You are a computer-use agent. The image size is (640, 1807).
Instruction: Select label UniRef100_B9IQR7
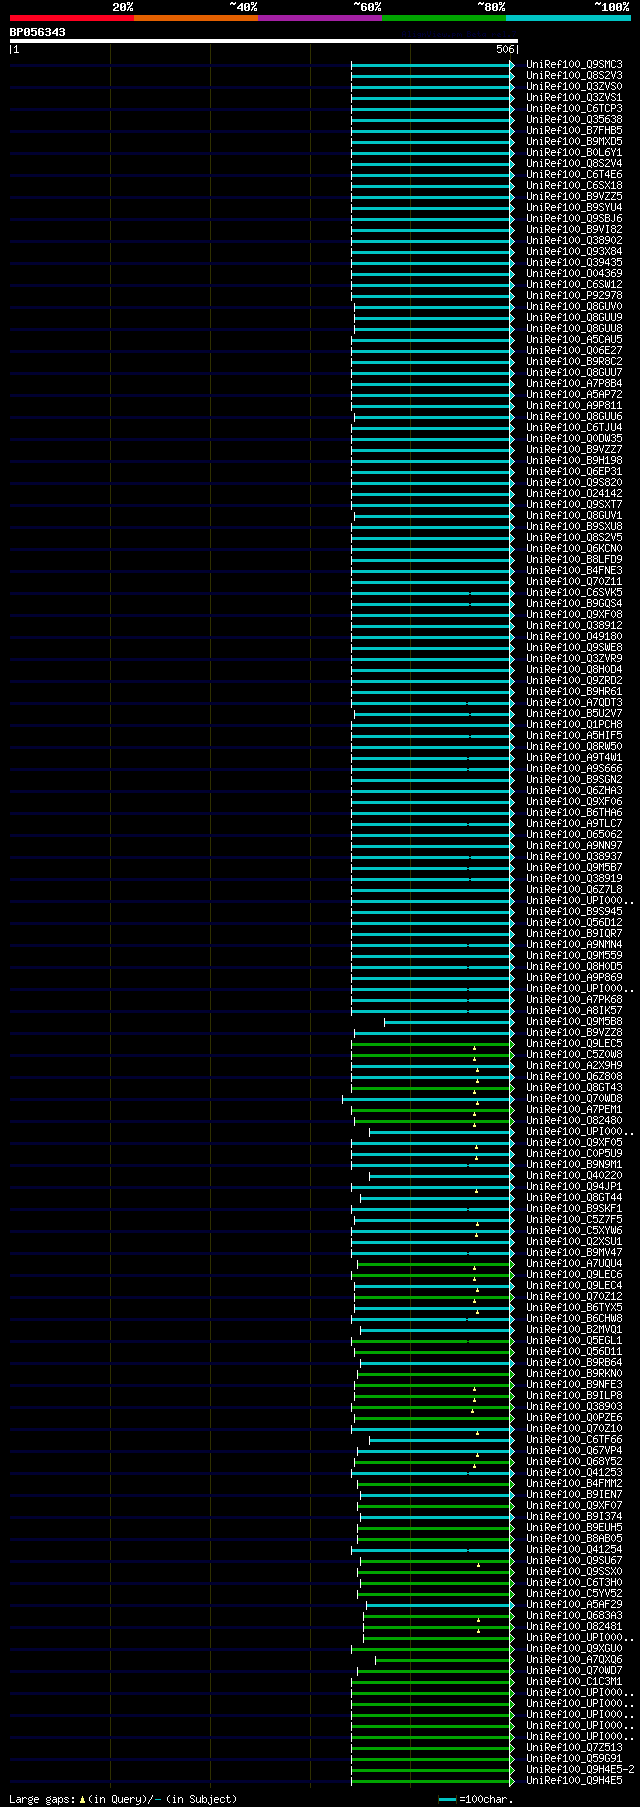(x=574, y=933)
